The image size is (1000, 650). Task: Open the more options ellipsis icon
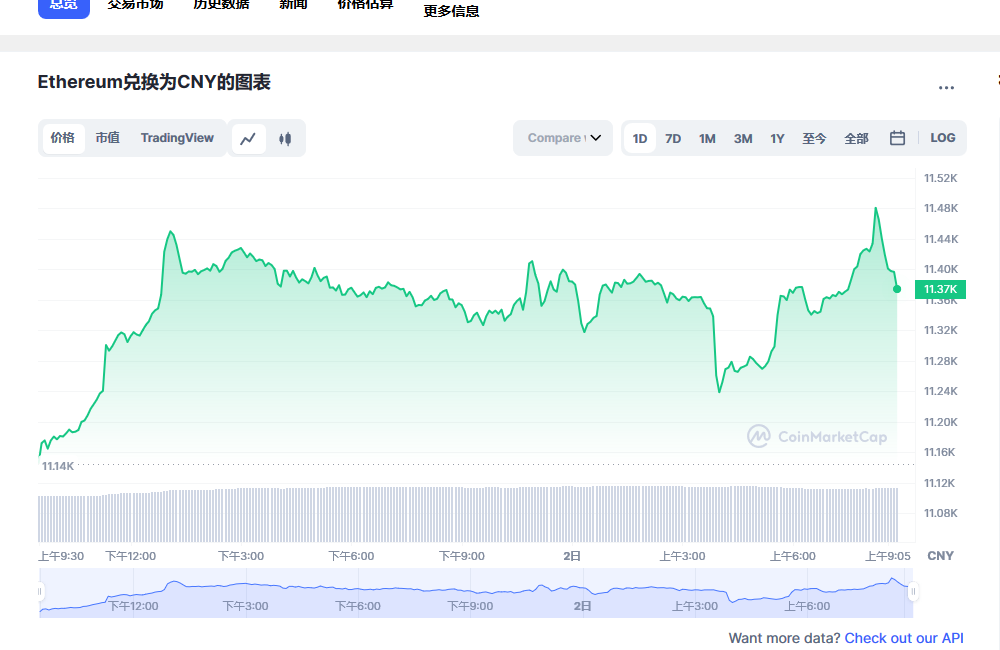click(946, 88)
